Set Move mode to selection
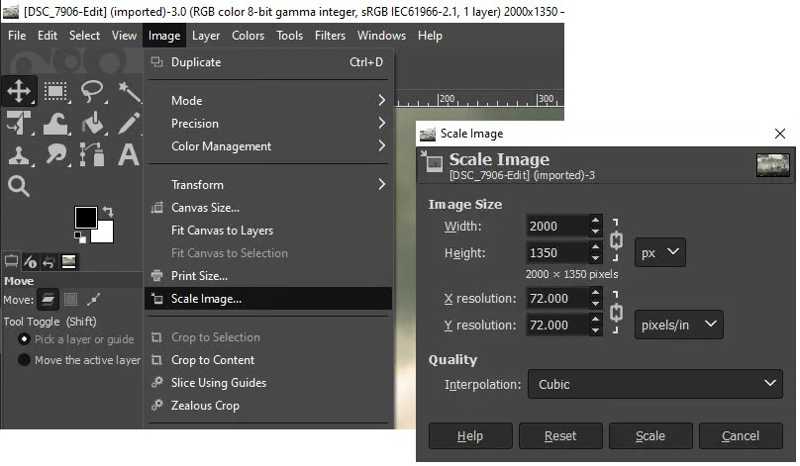Screen dimensions: 800x466 pyautogui.click(x=71, y=300)
